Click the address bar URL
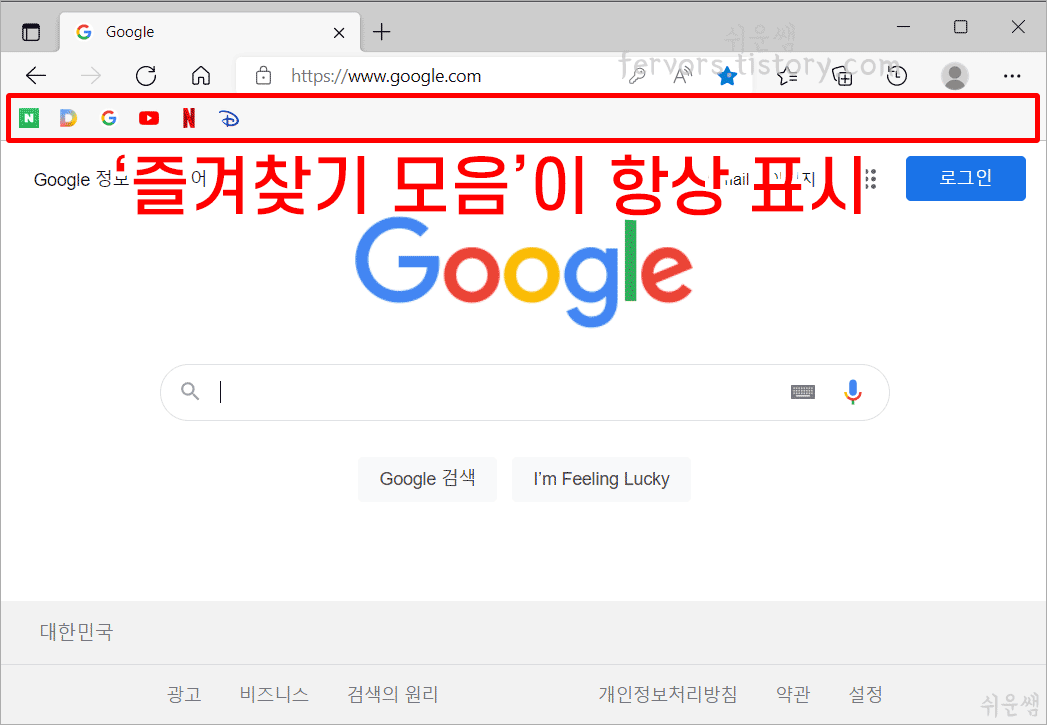The width and height of the screenshot is (1047, 725). [386, 76]
